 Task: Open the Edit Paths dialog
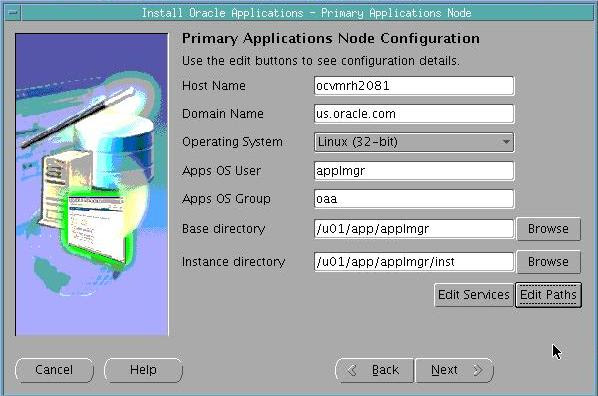click(548, 295)
